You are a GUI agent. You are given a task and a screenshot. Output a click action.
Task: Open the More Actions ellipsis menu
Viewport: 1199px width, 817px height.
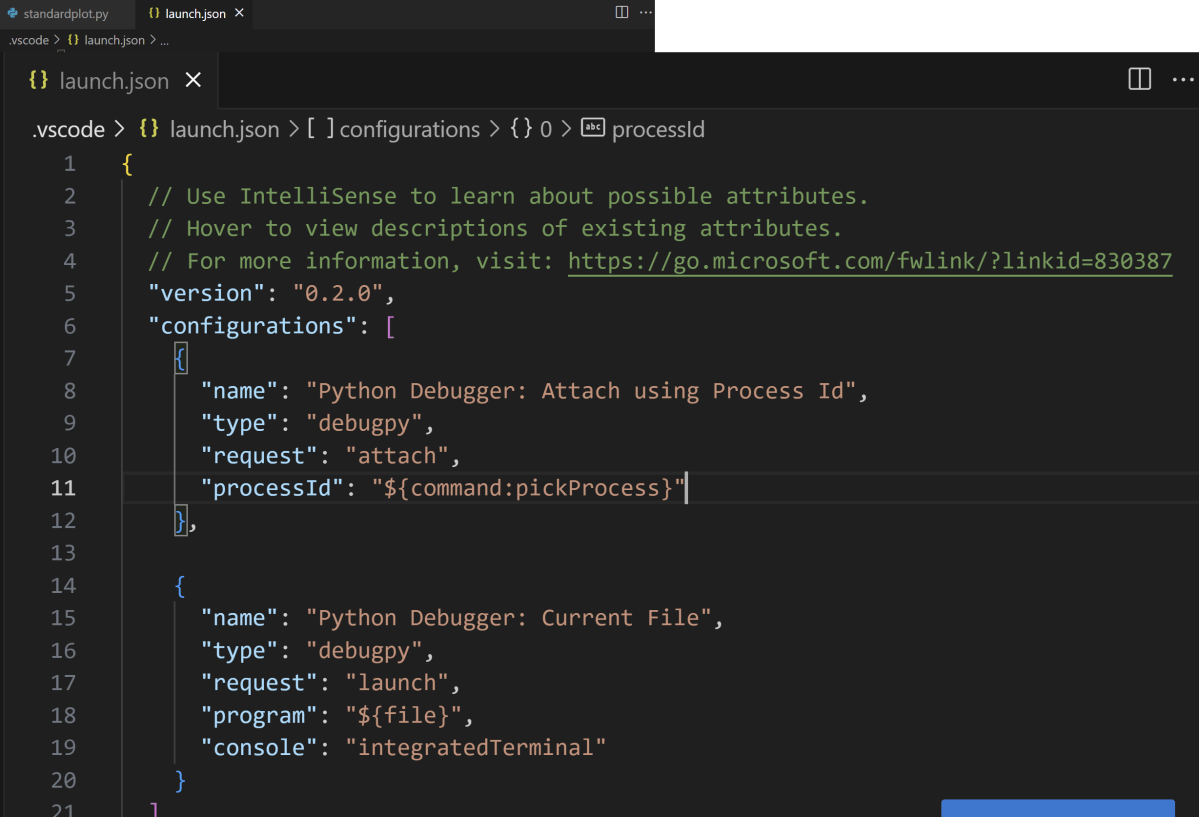[x=1182, y=80]
